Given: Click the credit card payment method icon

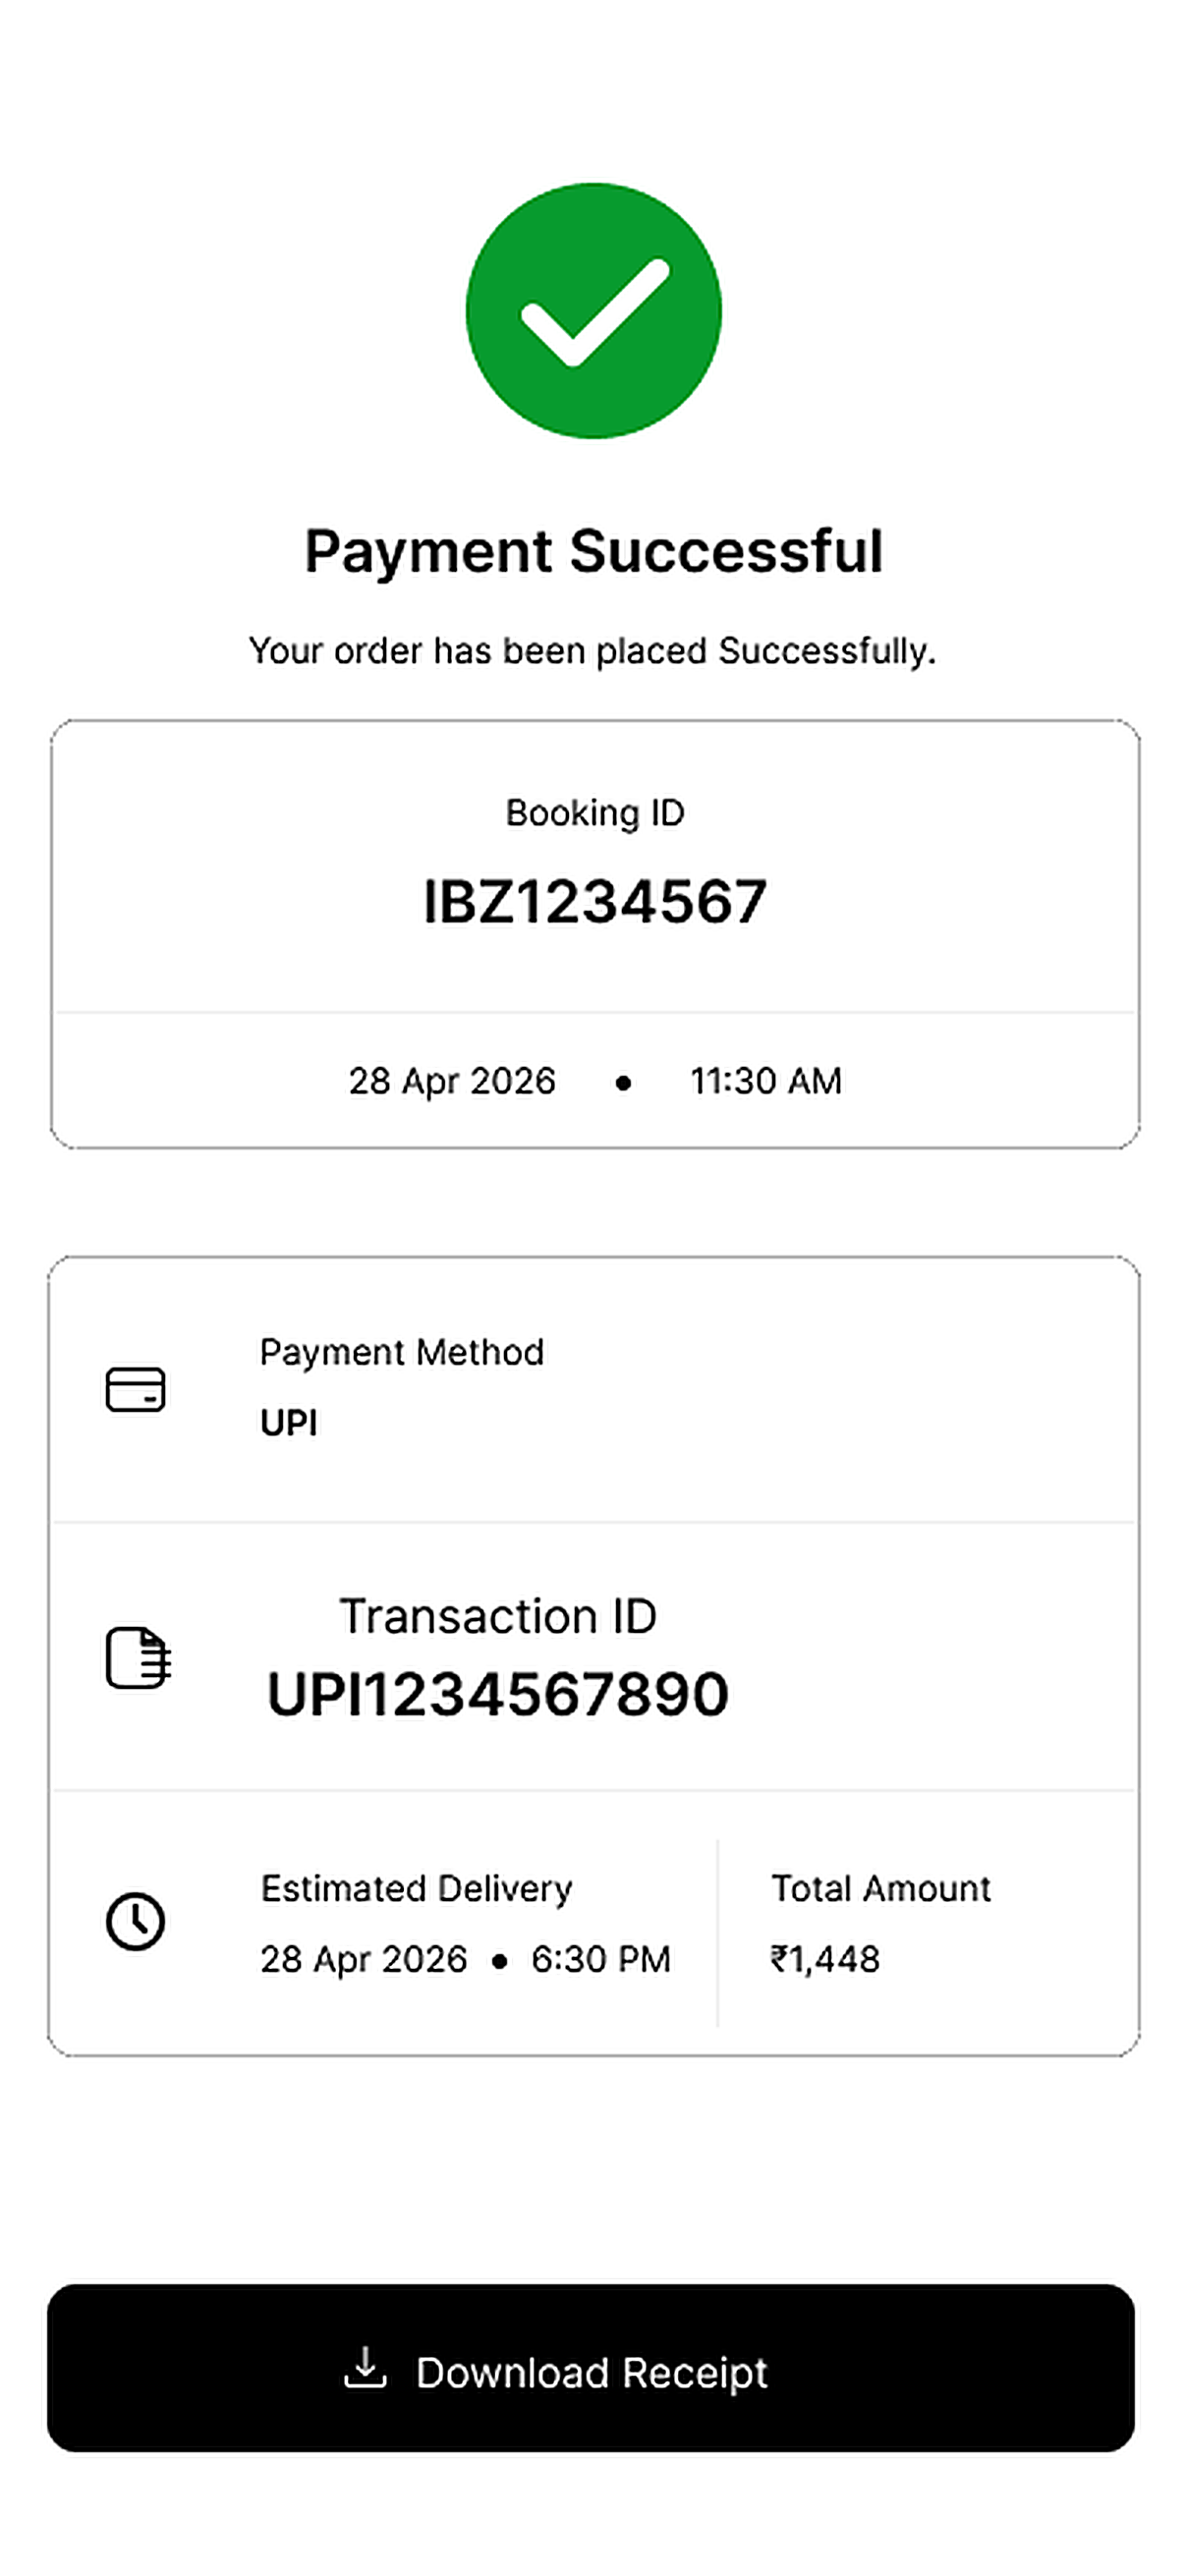Looking at the screenshot, I should [x=135, y=1389].
